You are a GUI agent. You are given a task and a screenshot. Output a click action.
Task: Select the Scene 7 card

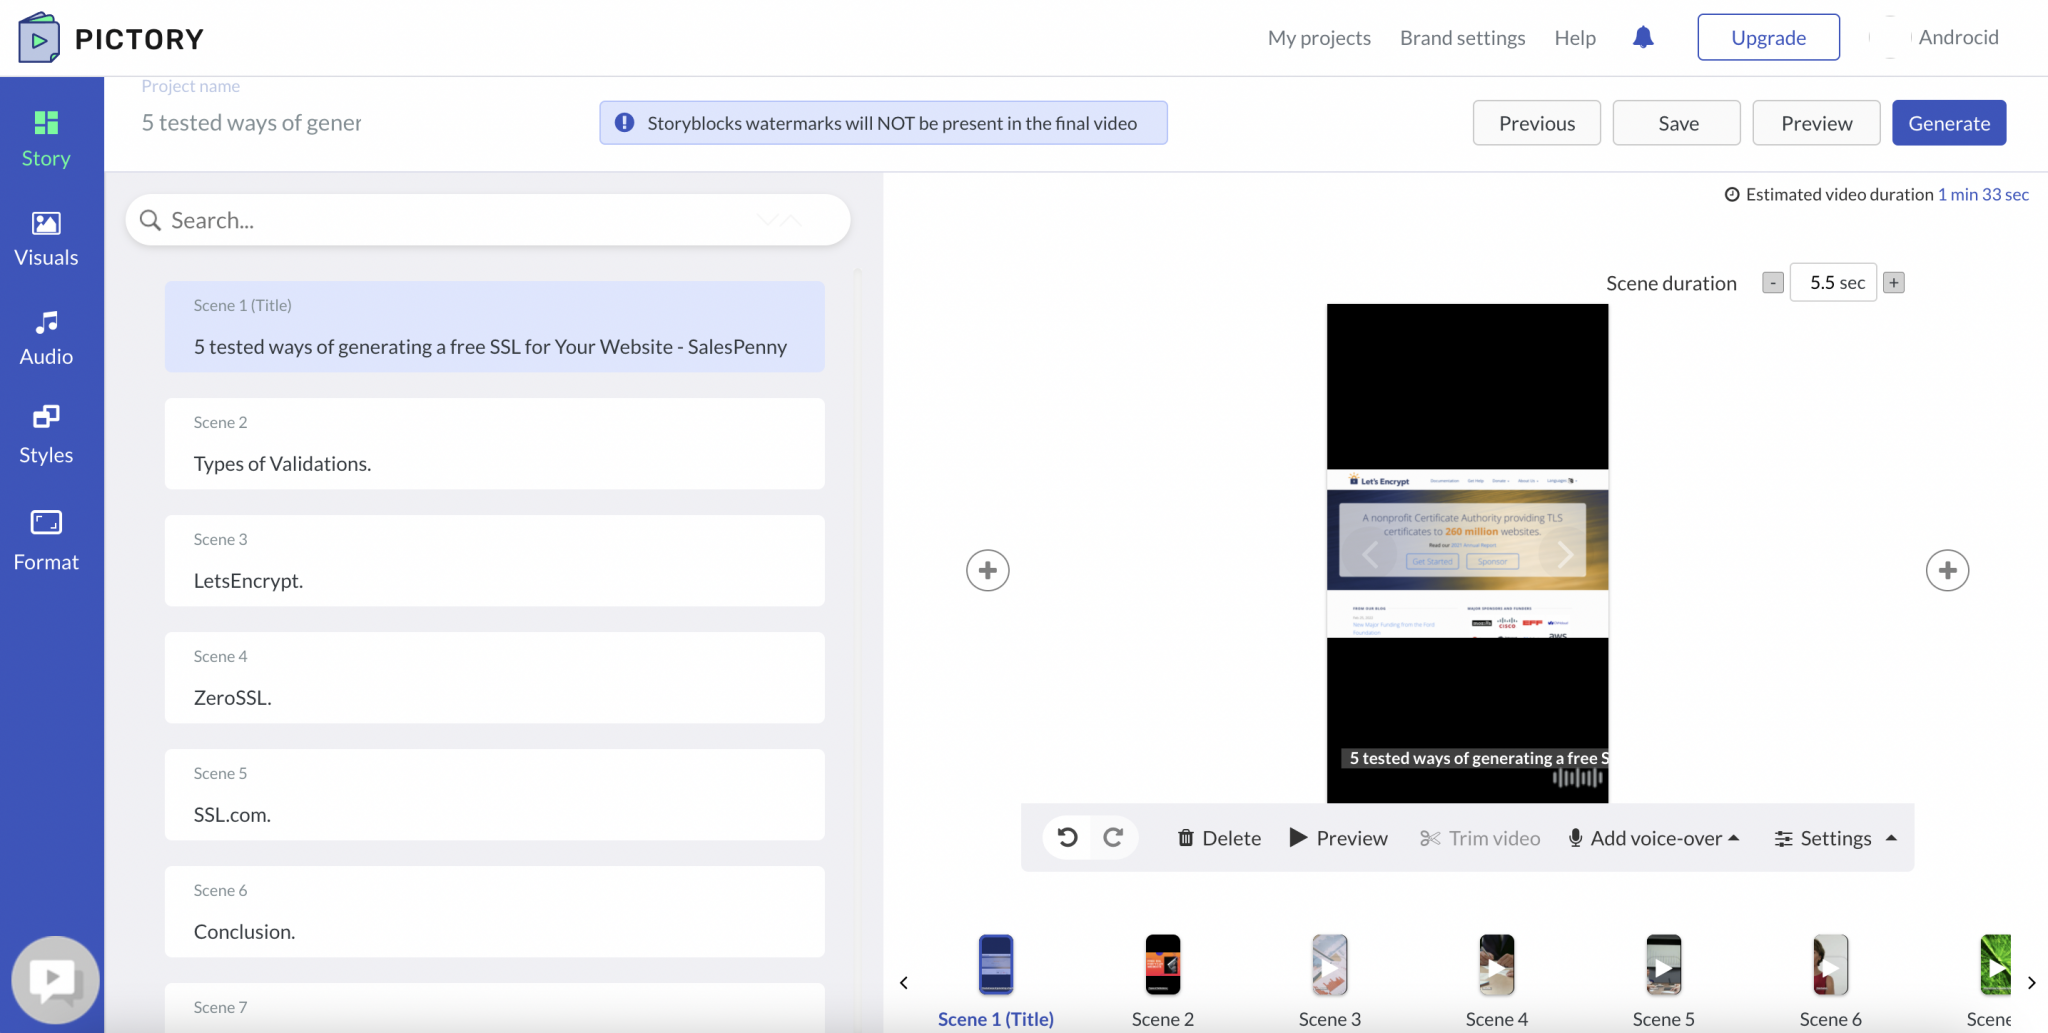click(x=495, y=1008)
